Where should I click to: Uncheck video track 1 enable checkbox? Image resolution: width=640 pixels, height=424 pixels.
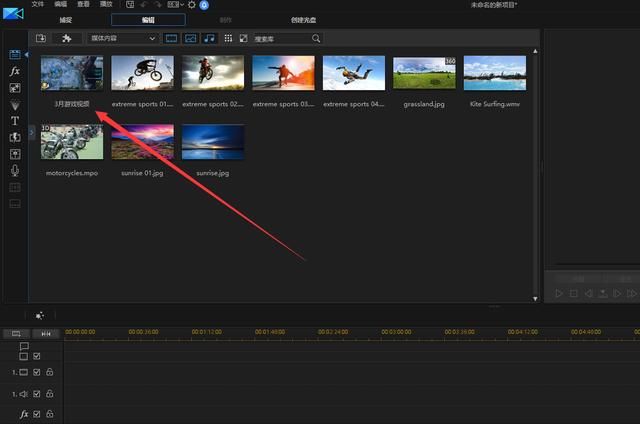coord(37,372)
